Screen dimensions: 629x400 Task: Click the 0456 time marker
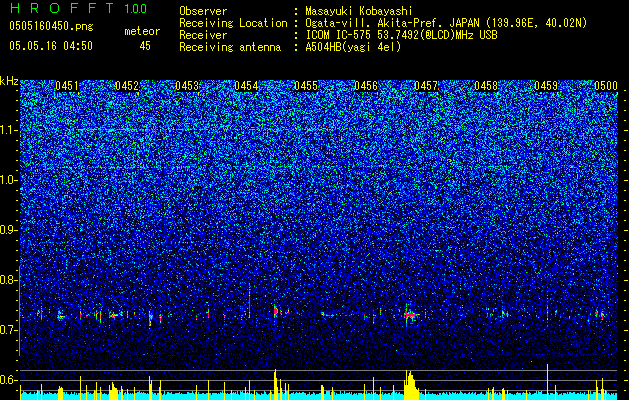coord(366,86)
